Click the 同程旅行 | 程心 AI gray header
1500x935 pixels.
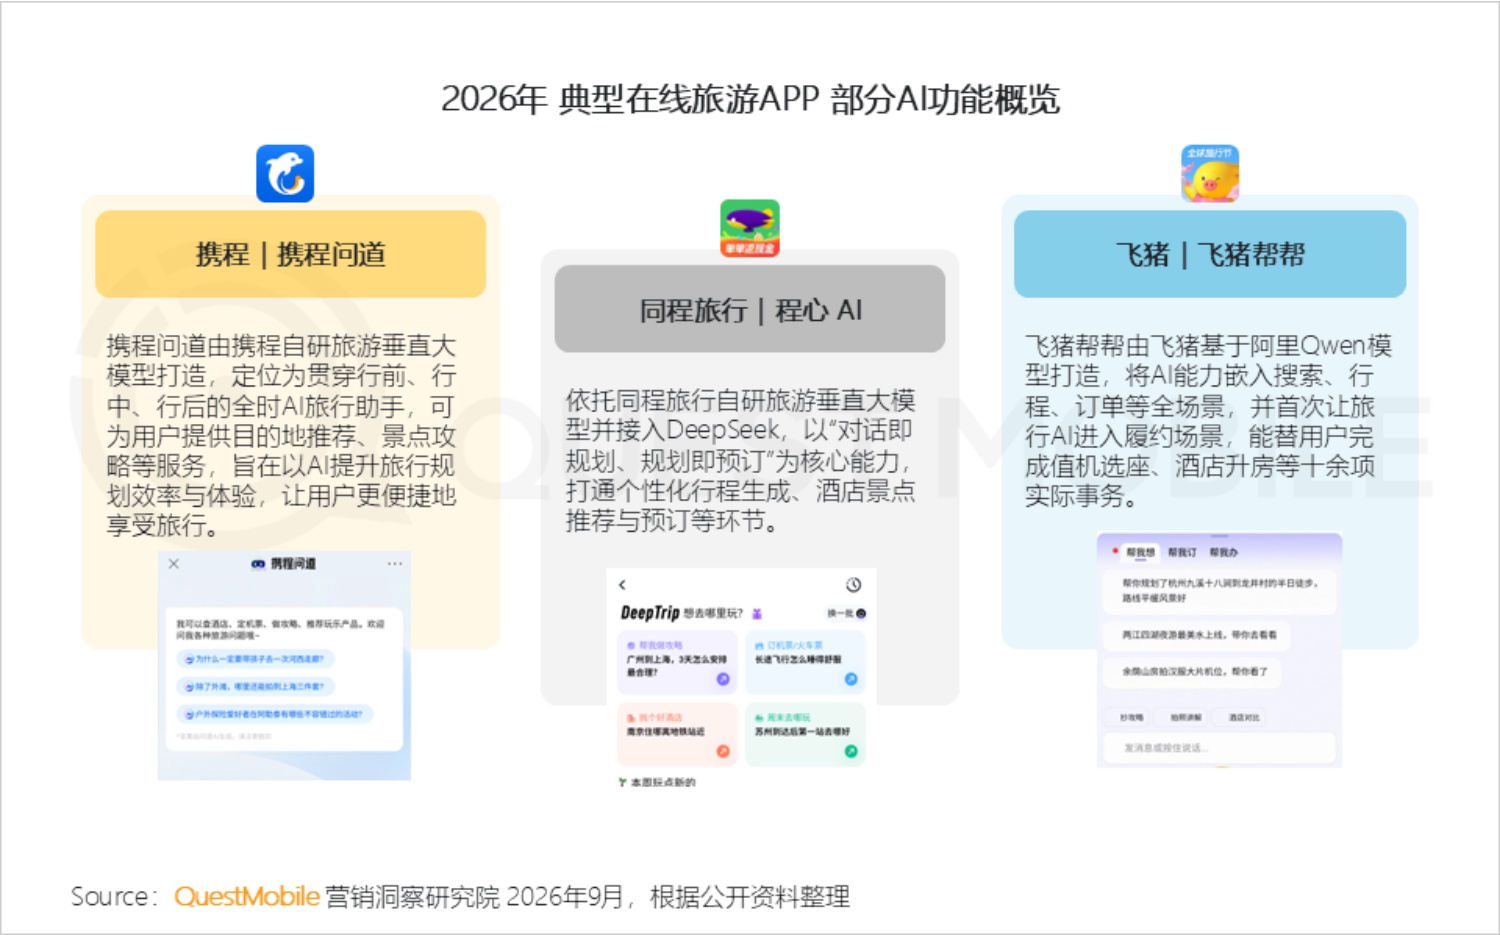[750, 309]
